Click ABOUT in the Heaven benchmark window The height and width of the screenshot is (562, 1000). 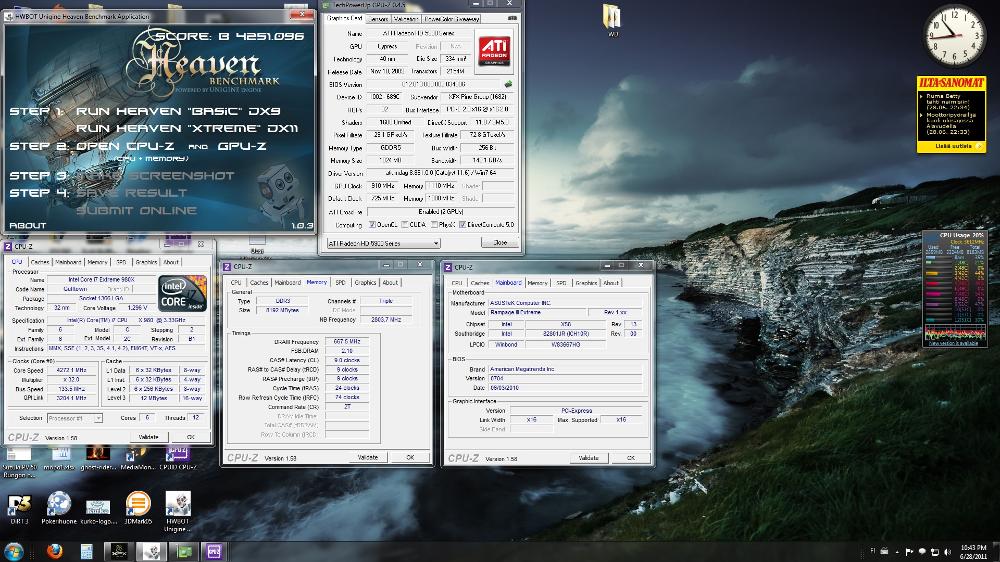pyautogui.click(x=27, y=225)
